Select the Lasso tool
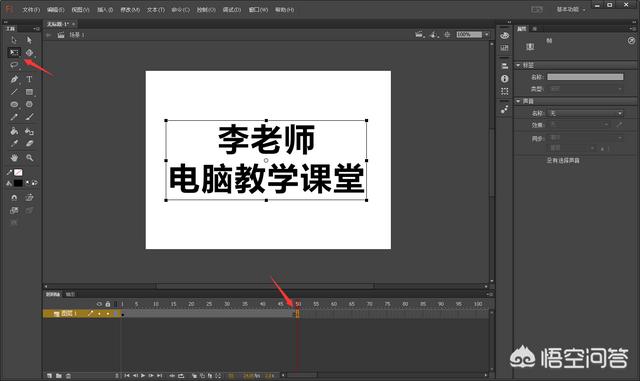This screenshot has height=381, width=640. pos(14,65)
